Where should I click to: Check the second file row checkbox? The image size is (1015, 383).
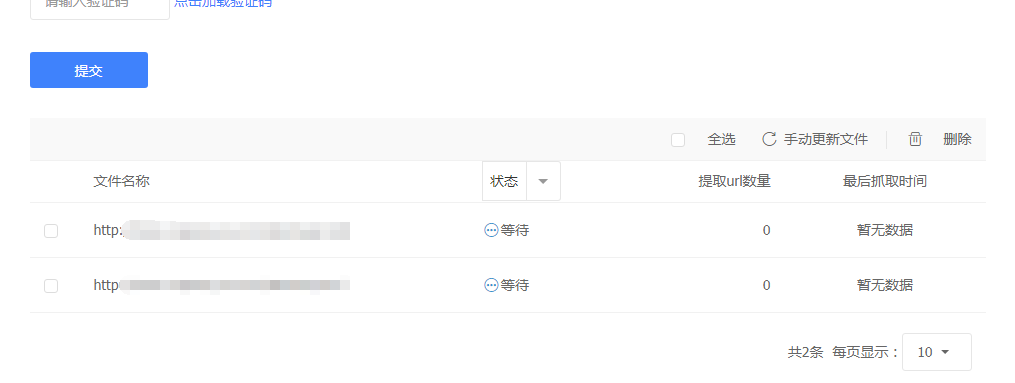click(x=50, y=285)
